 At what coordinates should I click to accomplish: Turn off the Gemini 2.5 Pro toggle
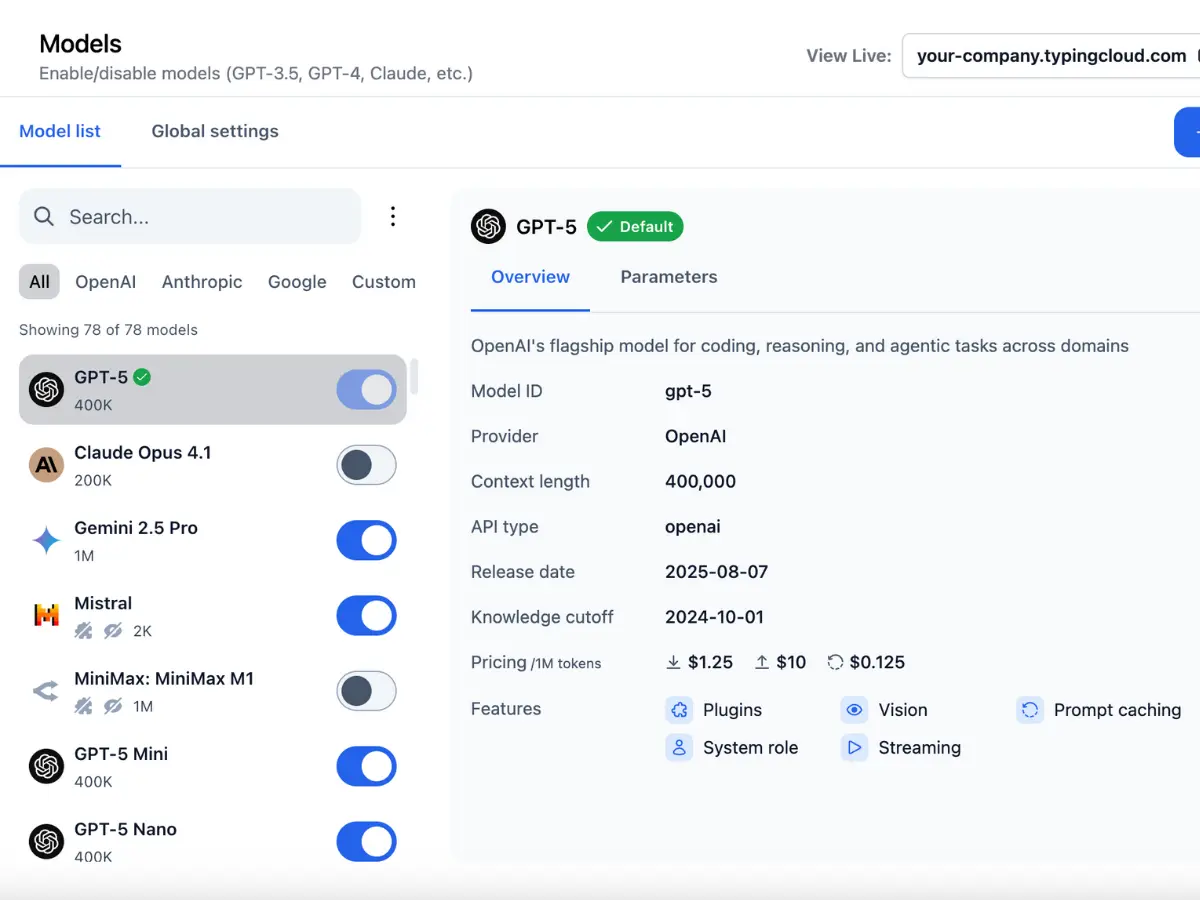[366, 540]
